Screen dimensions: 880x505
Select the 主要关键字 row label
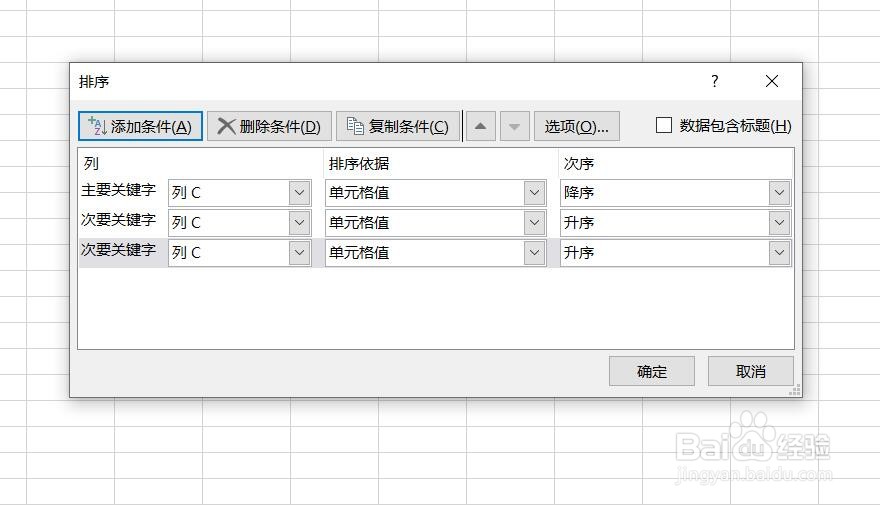coord(119,190)
